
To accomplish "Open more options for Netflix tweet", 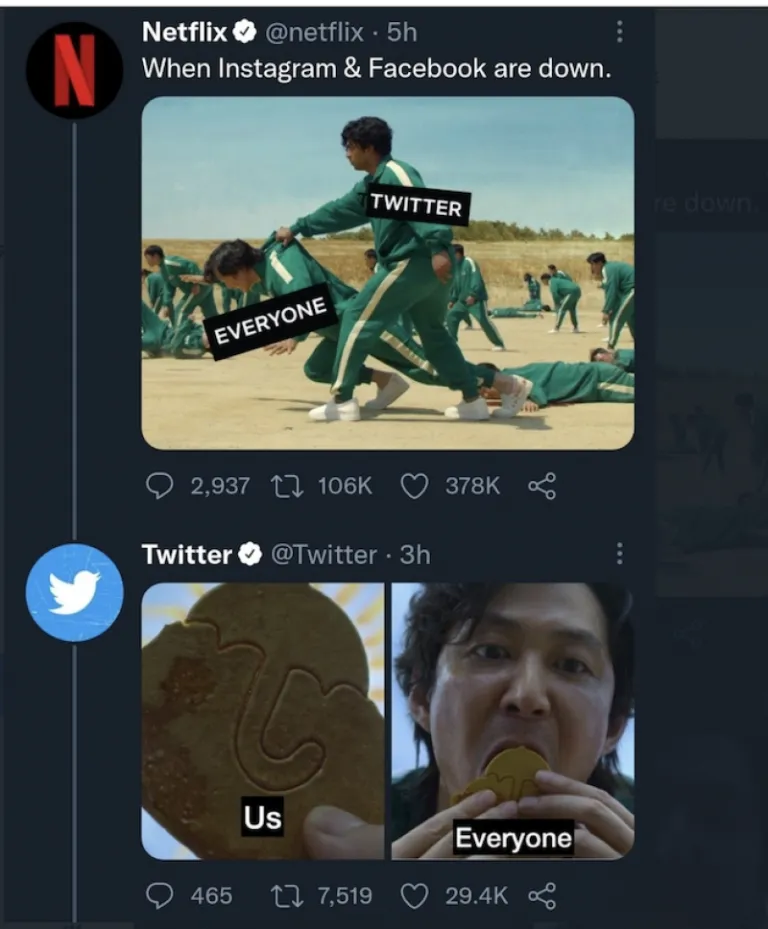I will pos(620,33).
